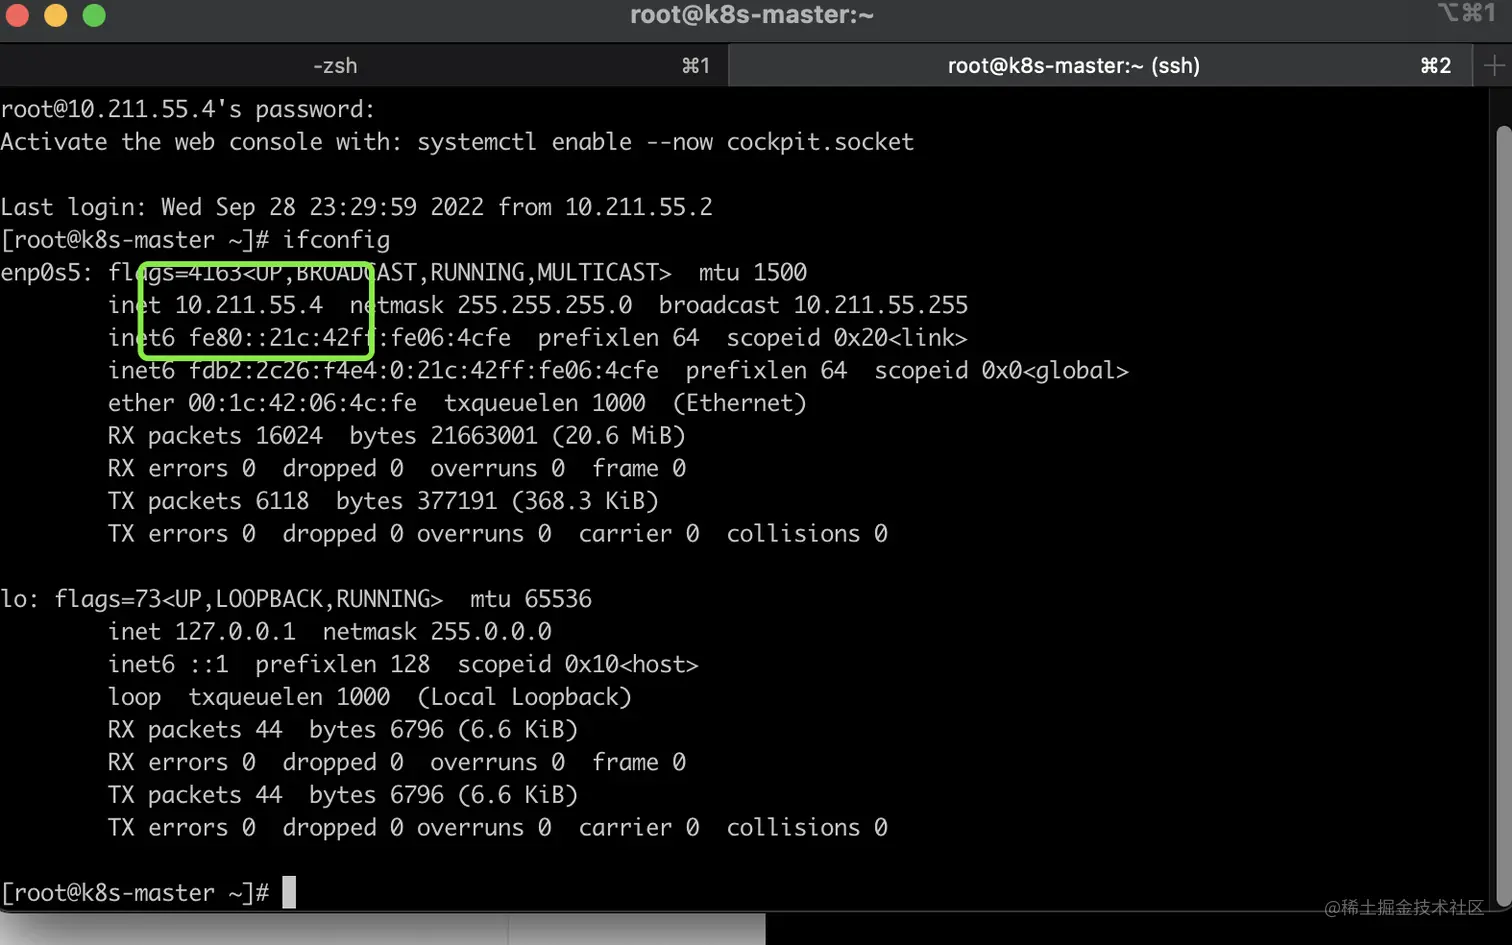The image size is (1512, 945).
Task: Click 'Last login' line text
Action: click(356, 207)
